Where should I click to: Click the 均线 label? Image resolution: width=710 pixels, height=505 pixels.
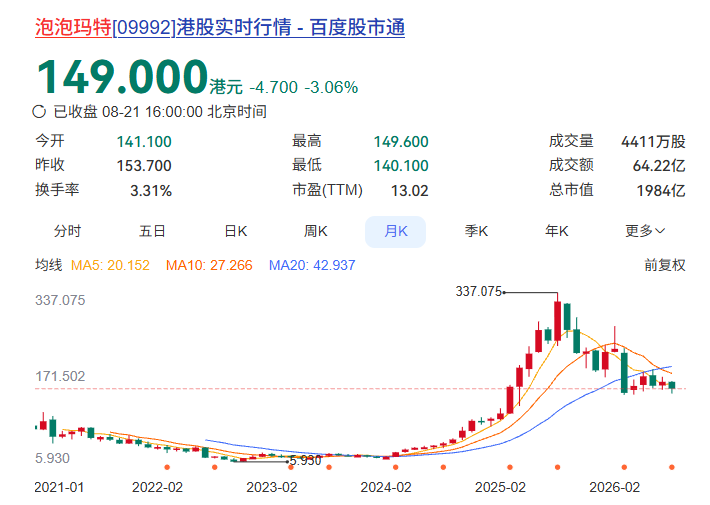(48, 265)
